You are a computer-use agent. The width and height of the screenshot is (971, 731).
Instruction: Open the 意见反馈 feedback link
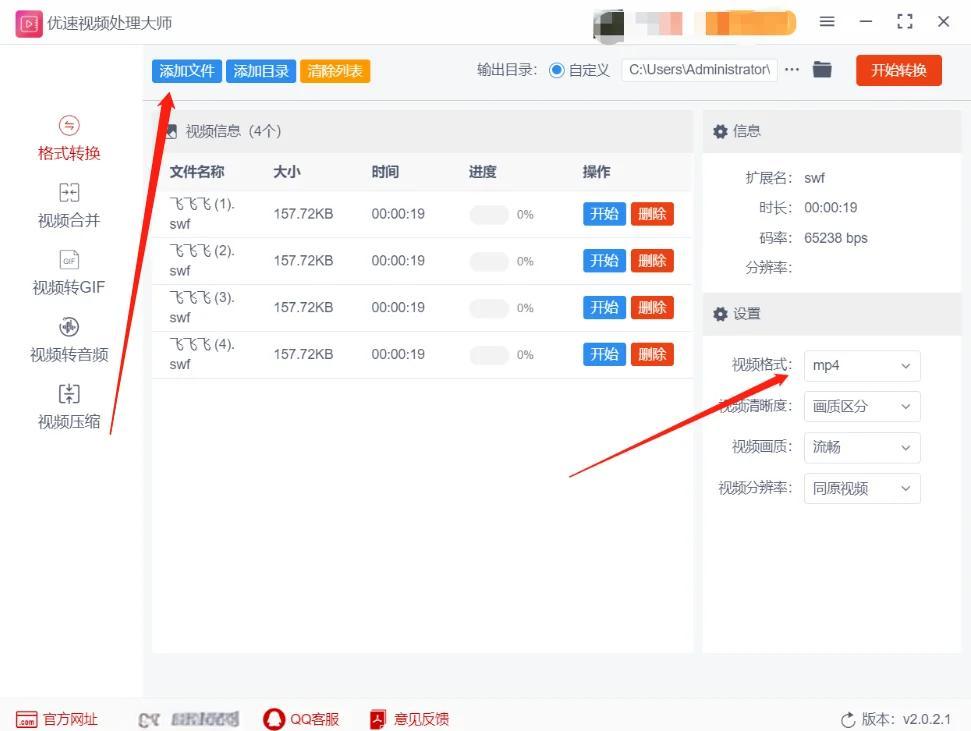click(x=409, y=719)
